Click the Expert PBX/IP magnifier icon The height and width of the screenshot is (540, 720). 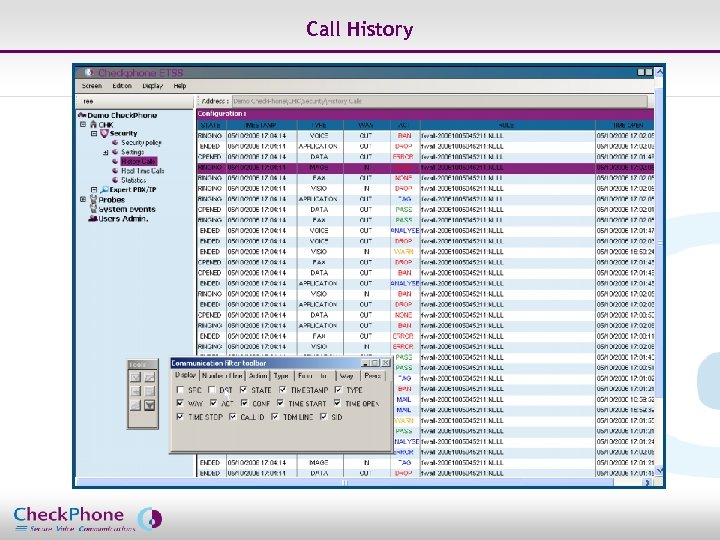104,189
